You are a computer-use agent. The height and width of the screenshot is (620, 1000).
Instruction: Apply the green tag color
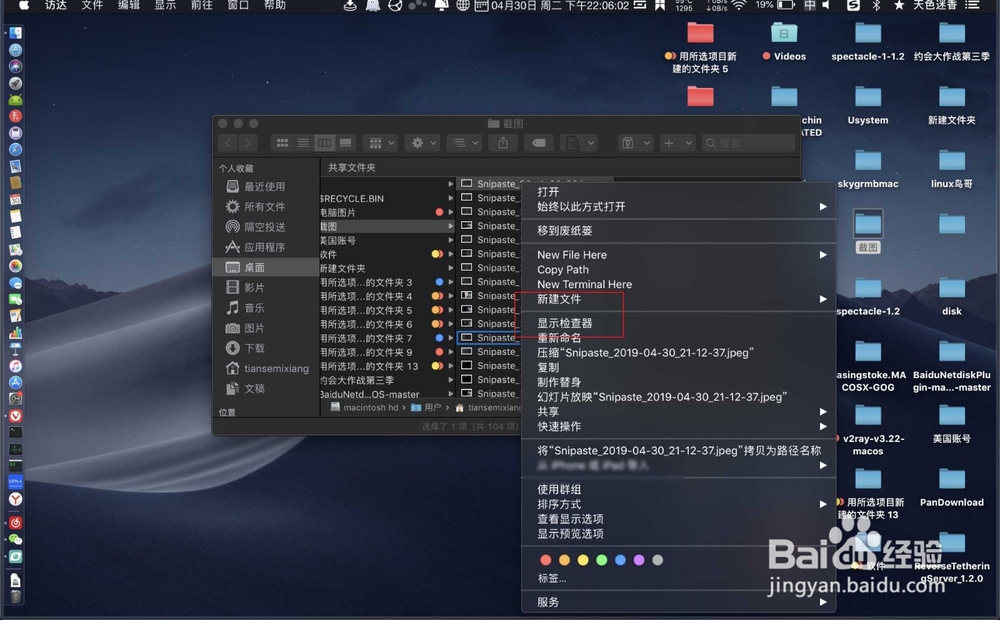[601, 560]
